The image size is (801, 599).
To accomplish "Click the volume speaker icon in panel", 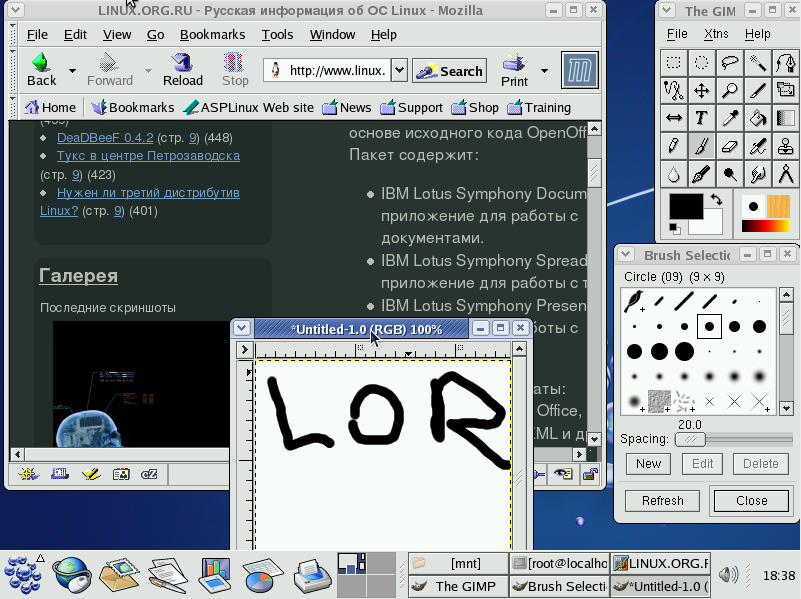I will (x=728, y=575).
